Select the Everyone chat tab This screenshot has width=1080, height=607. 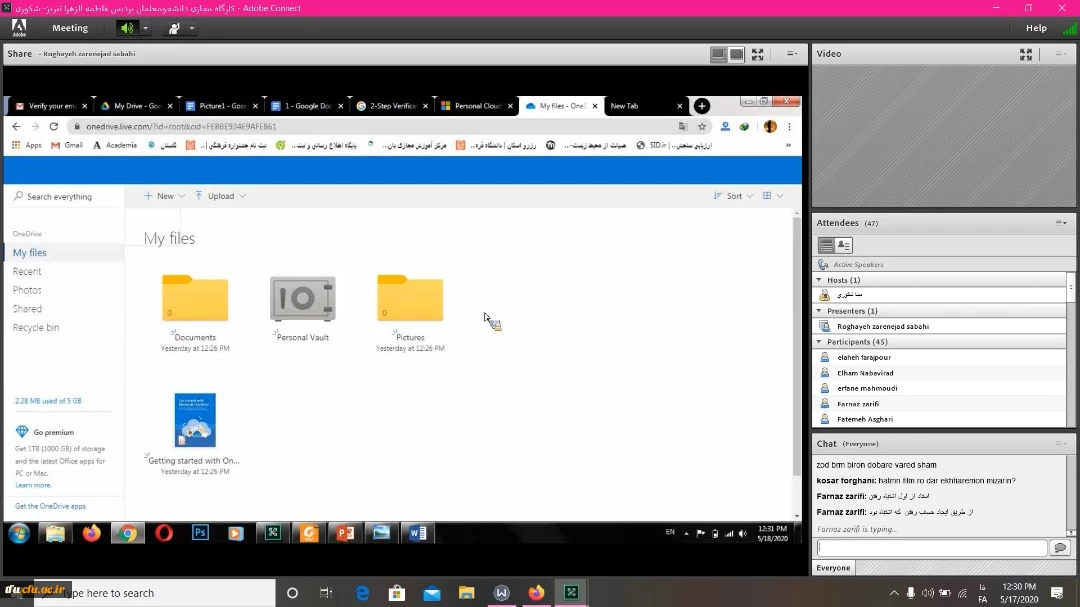pos(834,568)
